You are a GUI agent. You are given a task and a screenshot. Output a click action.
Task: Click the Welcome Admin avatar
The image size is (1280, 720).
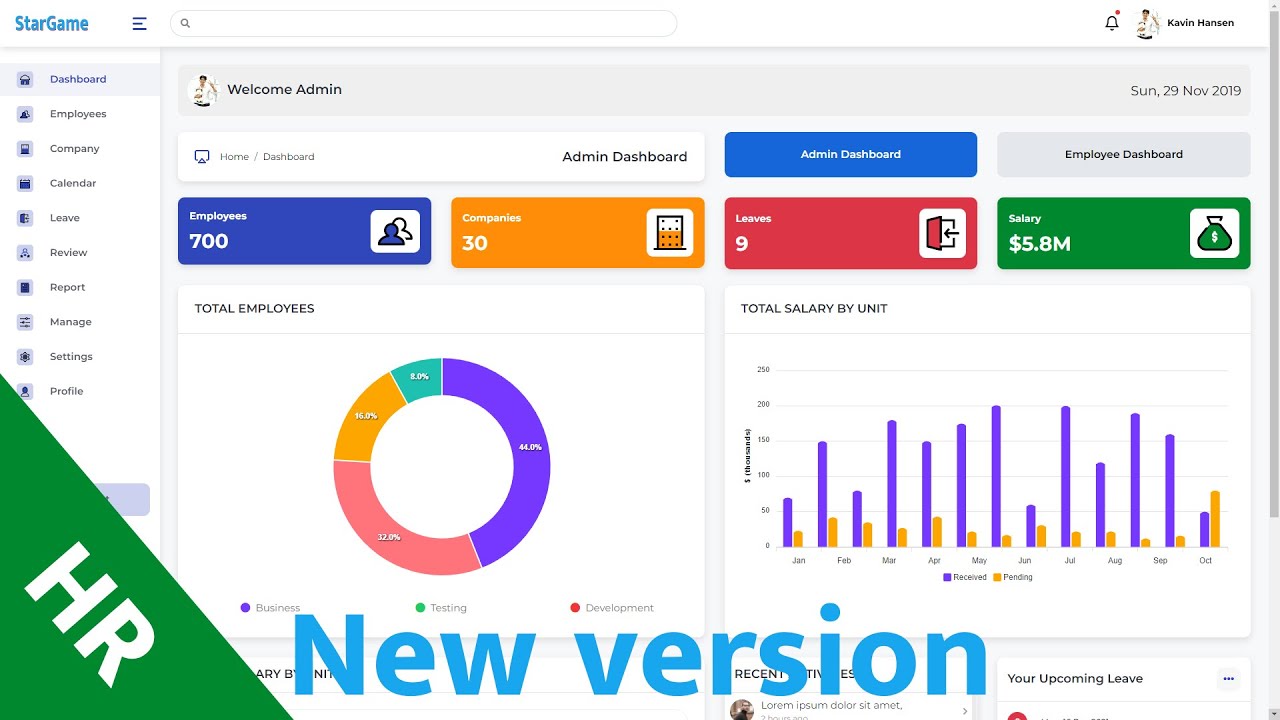coord(203,90)
